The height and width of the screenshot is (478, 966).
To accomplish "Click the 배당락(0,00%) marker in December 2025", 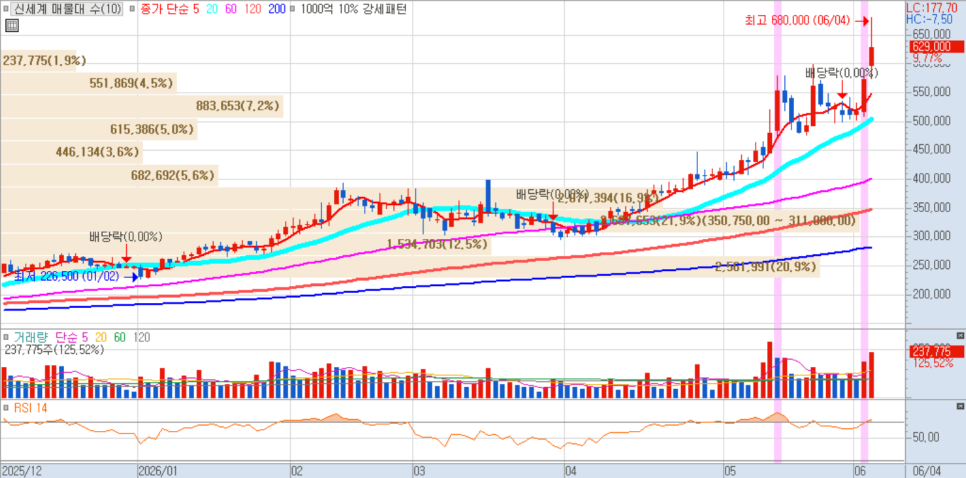I will pyautogui.click(x=126, y=237).
